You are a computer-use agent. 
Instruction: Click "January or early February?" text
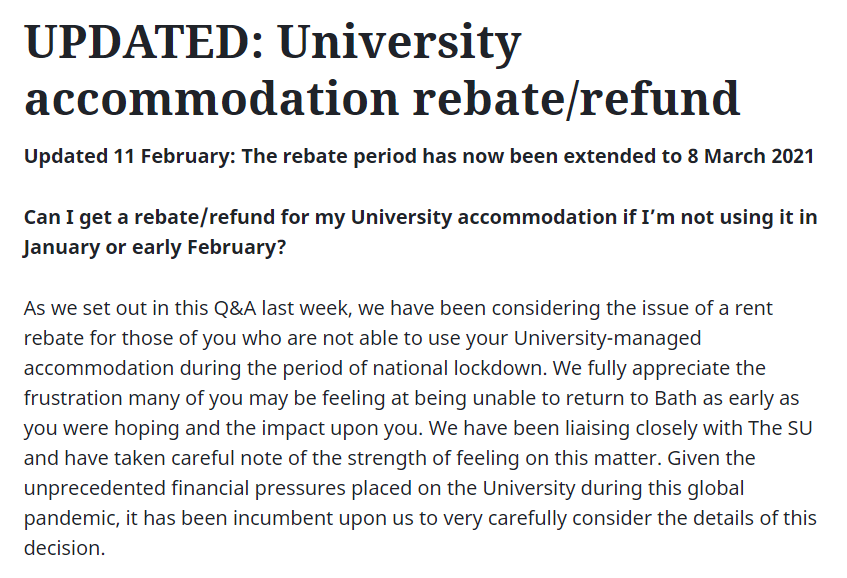click(155, 247)
